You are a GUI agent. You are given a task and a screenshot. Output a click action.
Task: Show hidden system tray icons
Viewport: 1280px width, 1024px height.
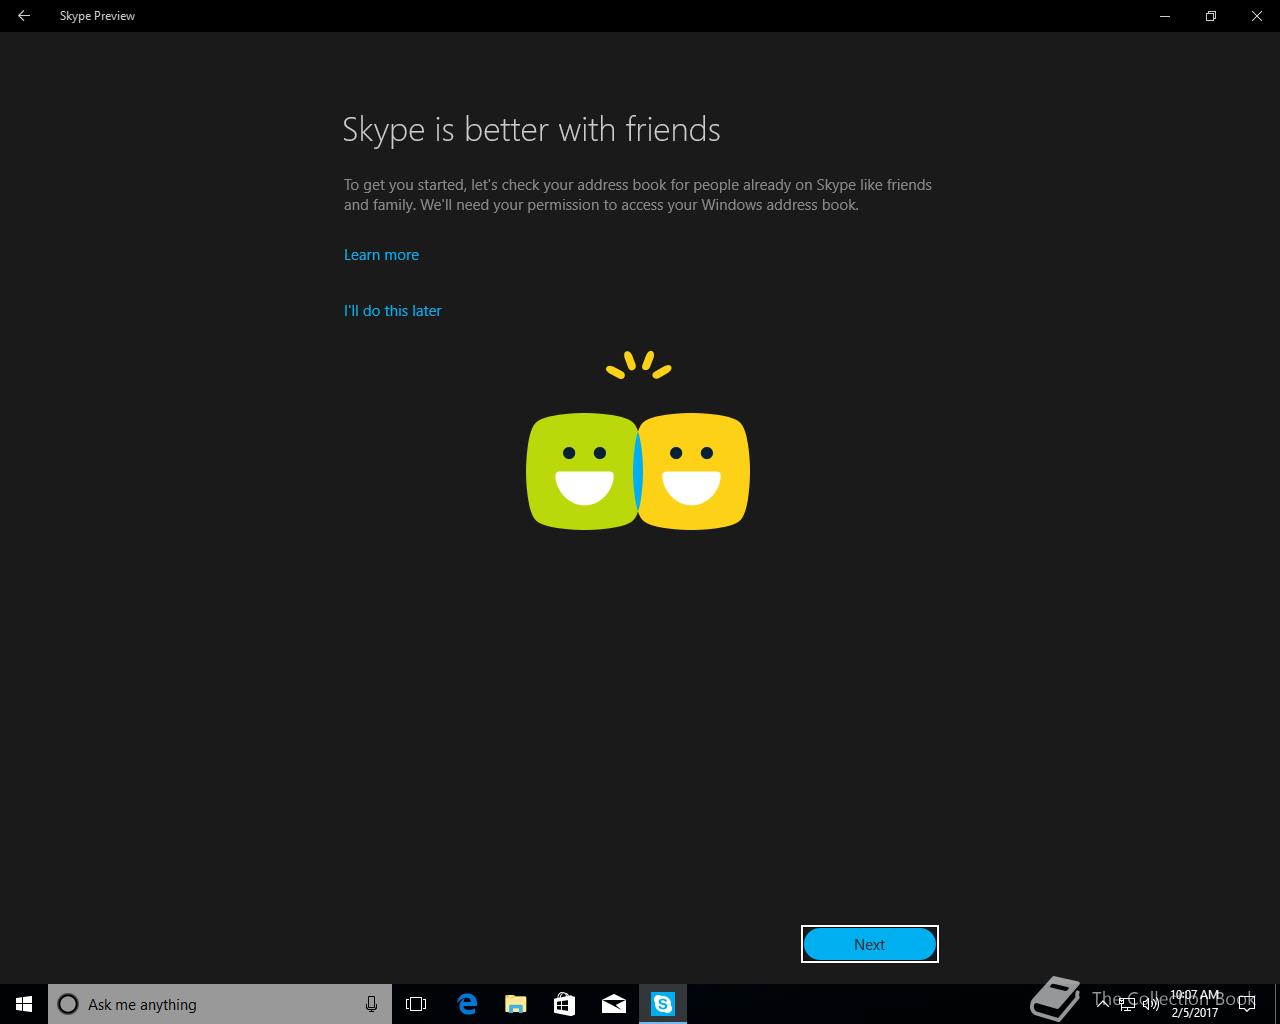[x=1103, y=1004]
